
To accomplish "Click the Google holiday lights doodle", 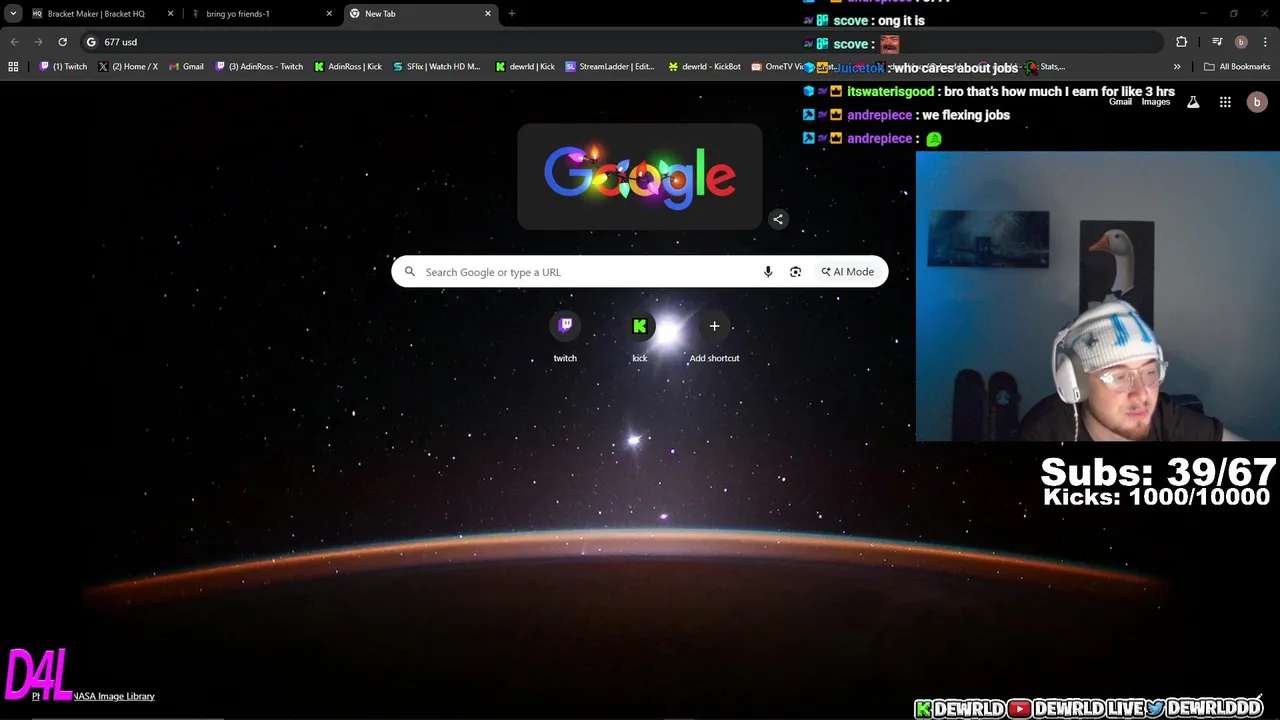I will 640,177.
